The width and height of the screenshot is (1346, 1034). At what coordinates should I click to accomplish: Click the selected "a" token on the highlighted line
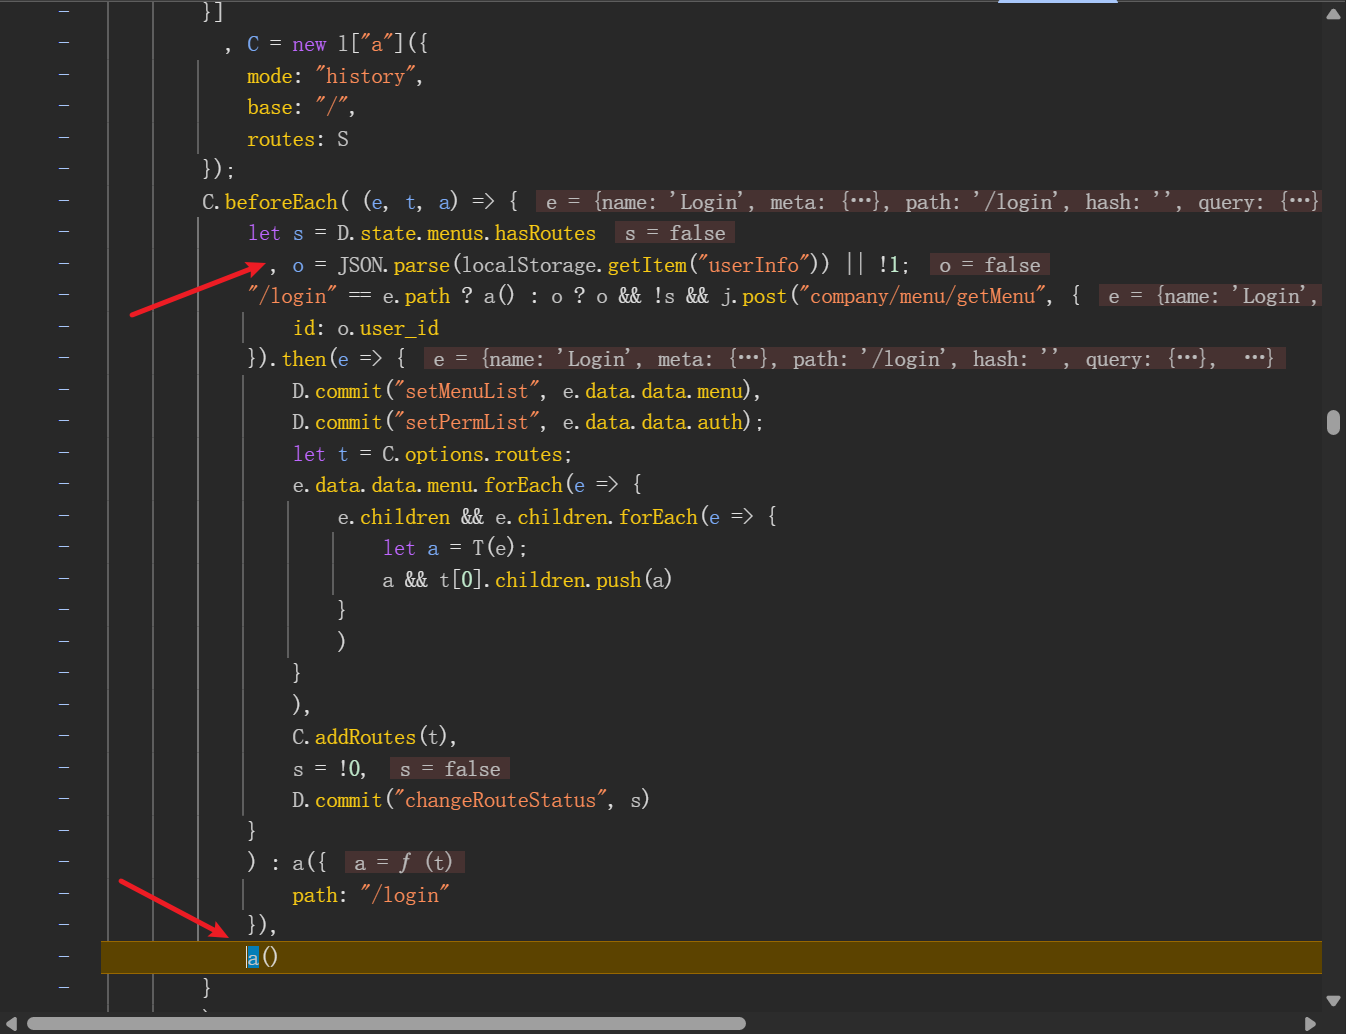(253, 957)
